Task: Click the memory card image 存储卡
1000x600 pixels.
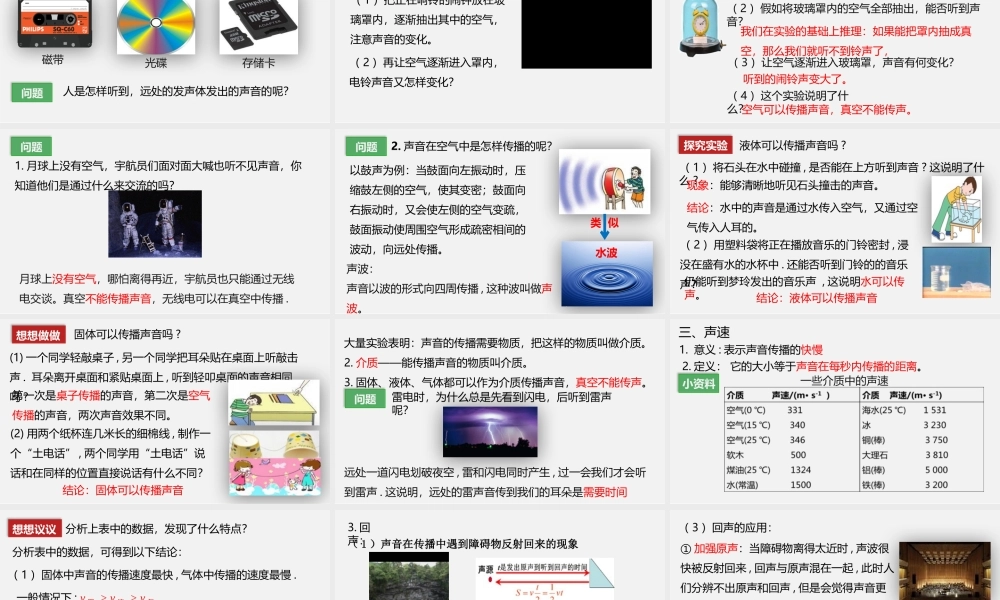Action: (258, 26)
